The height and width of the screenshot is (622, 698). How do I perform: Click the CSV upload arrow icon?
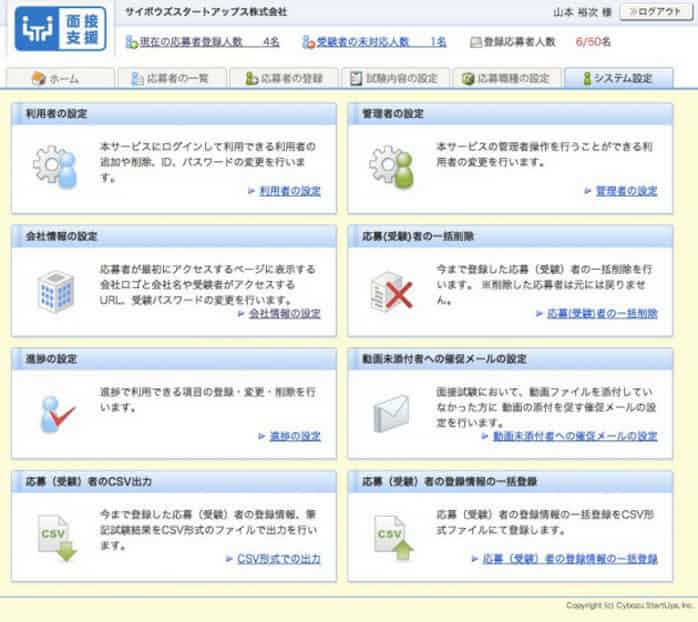tap(391, 537)
